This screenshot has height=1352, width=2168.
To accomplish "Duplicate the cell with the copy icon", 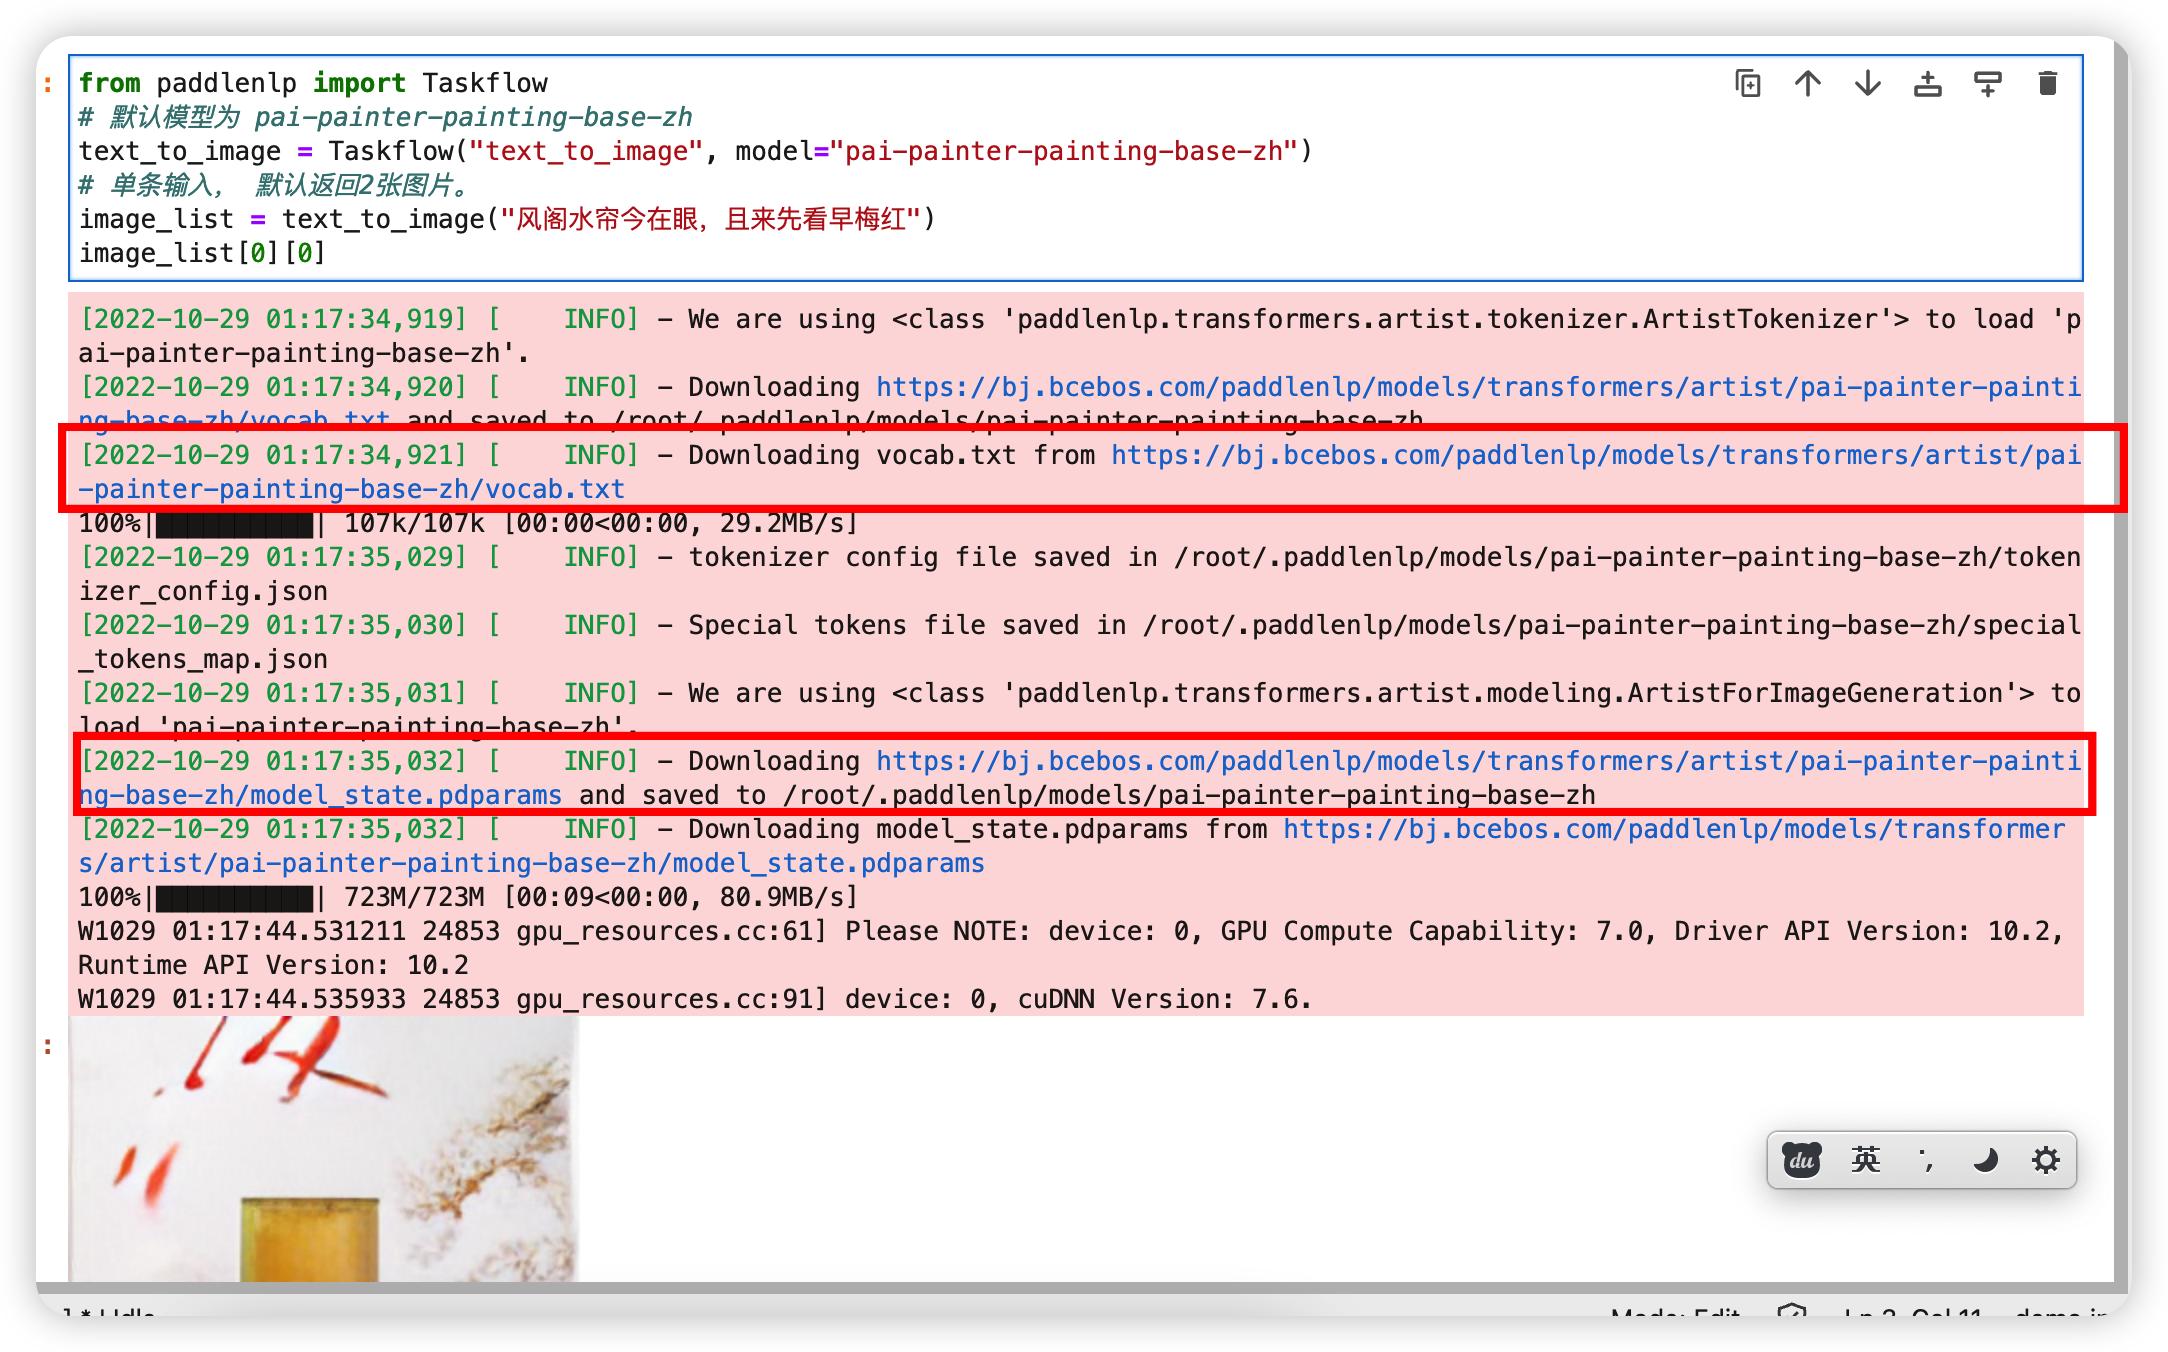I will [1747, 84].
